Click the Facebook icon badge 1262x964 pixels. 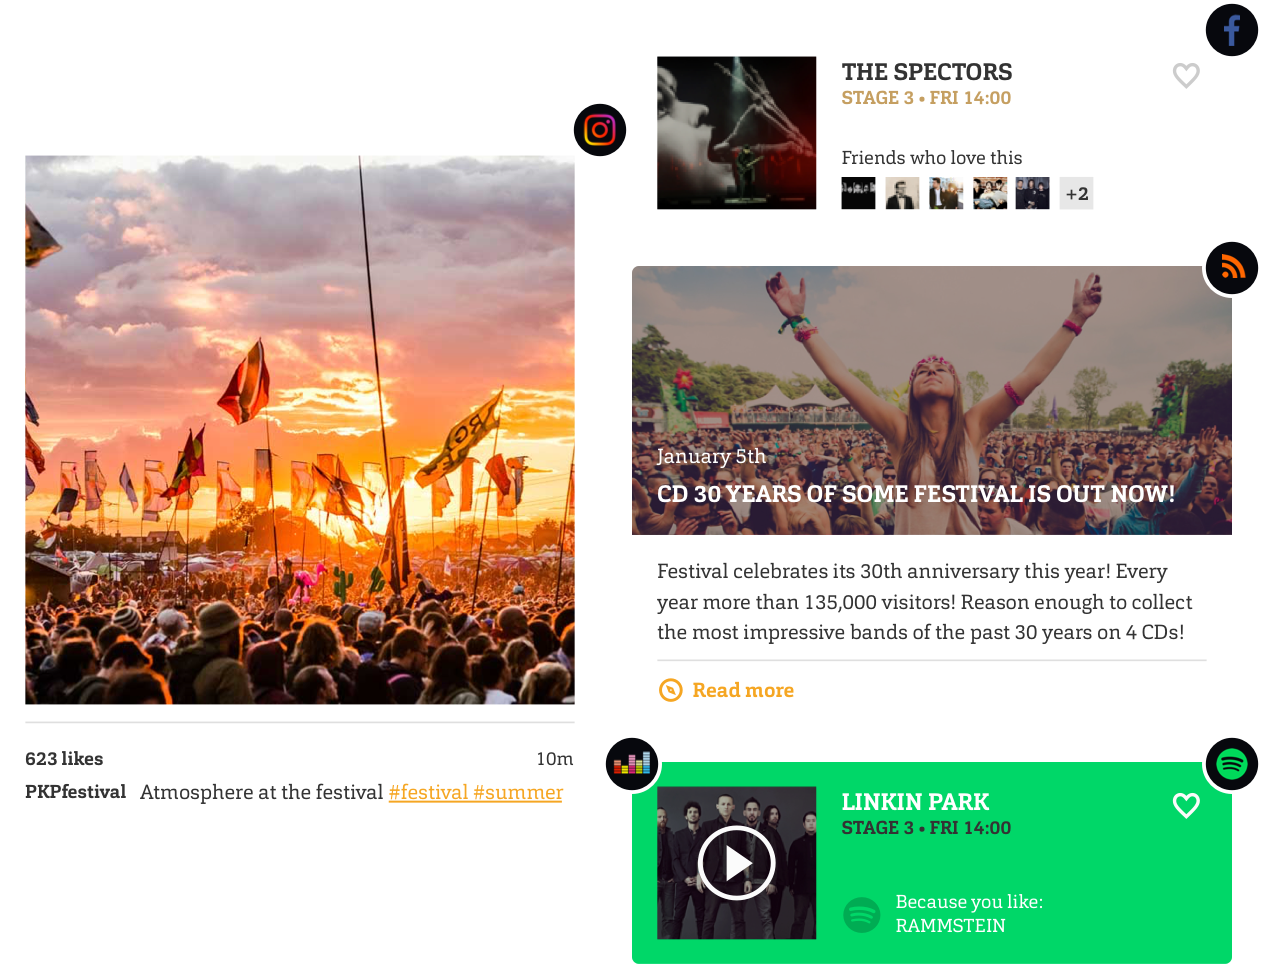[x=1231, y=30]
